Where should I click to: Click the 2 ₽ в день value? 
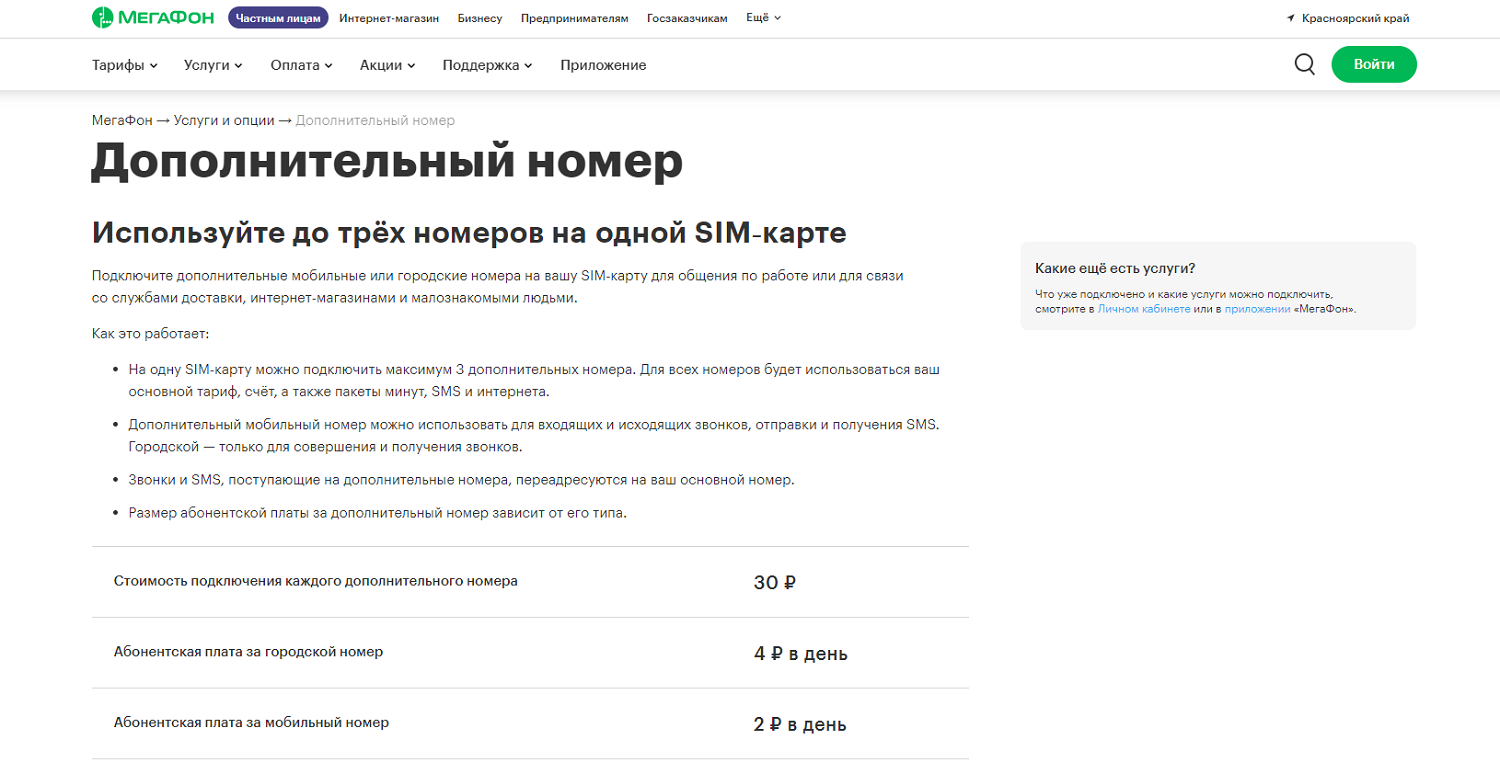click(x=800, y=724)
